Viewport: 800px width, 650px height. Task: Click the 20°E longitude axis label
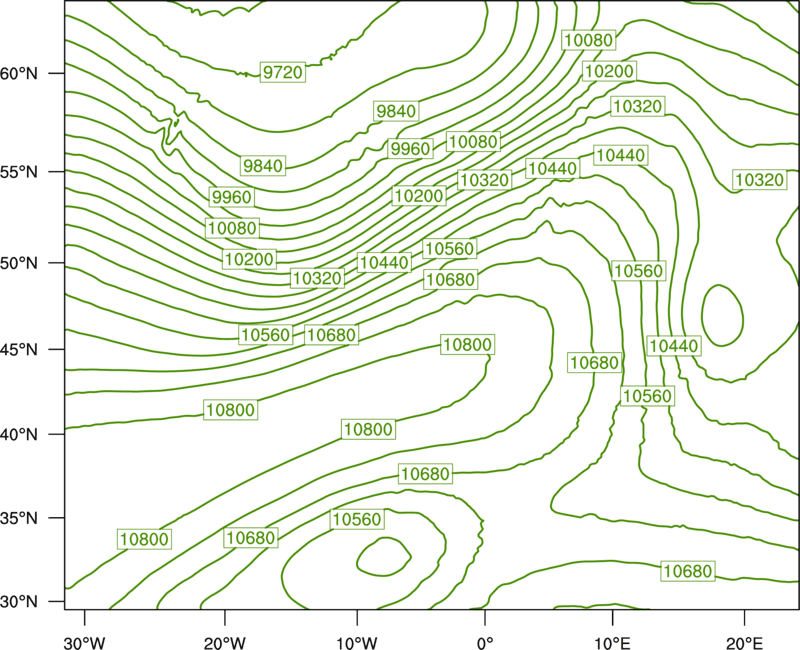click(744, 642)
